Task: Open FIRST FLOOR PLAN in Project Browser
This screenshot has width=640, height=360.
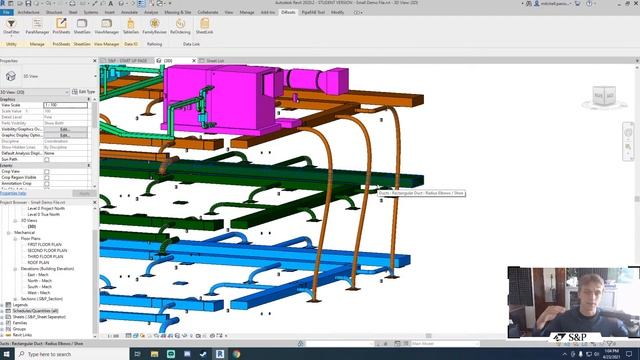Action: [x=44, y=244]
